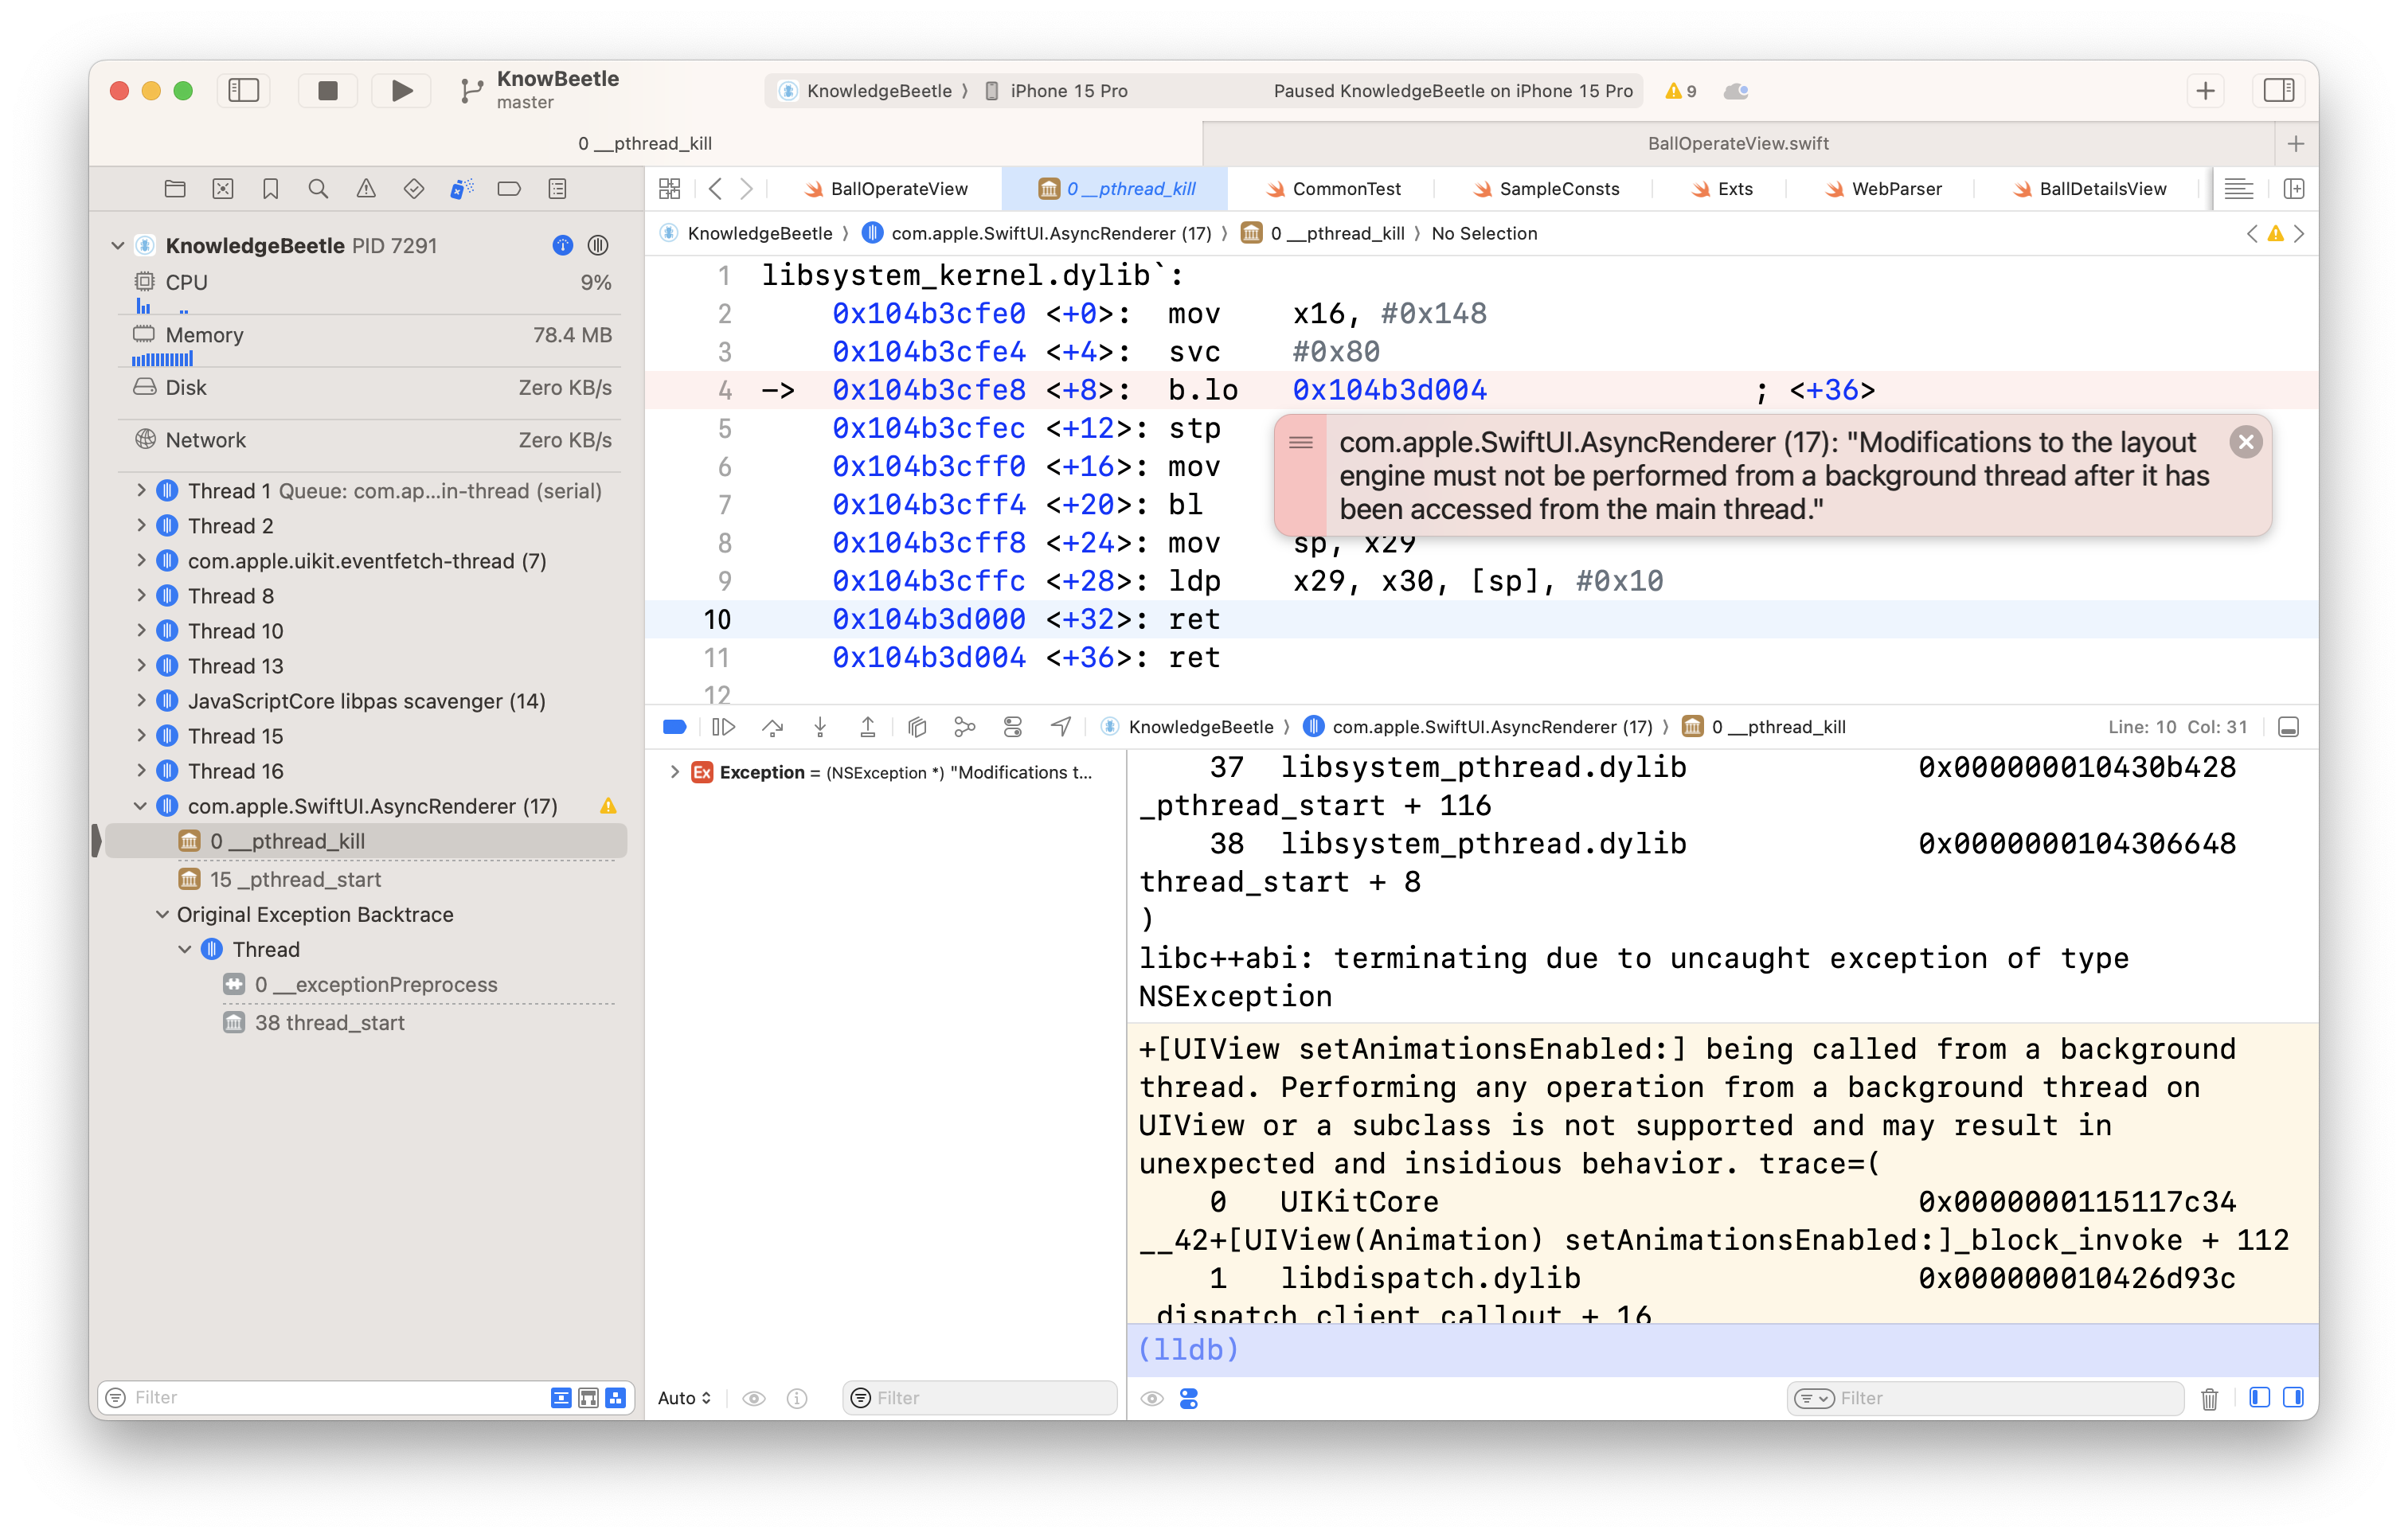Open the Project navigator folder icon
Image resolution: width=2408 pixels, height=1538 pixels.
coord(175,188)
